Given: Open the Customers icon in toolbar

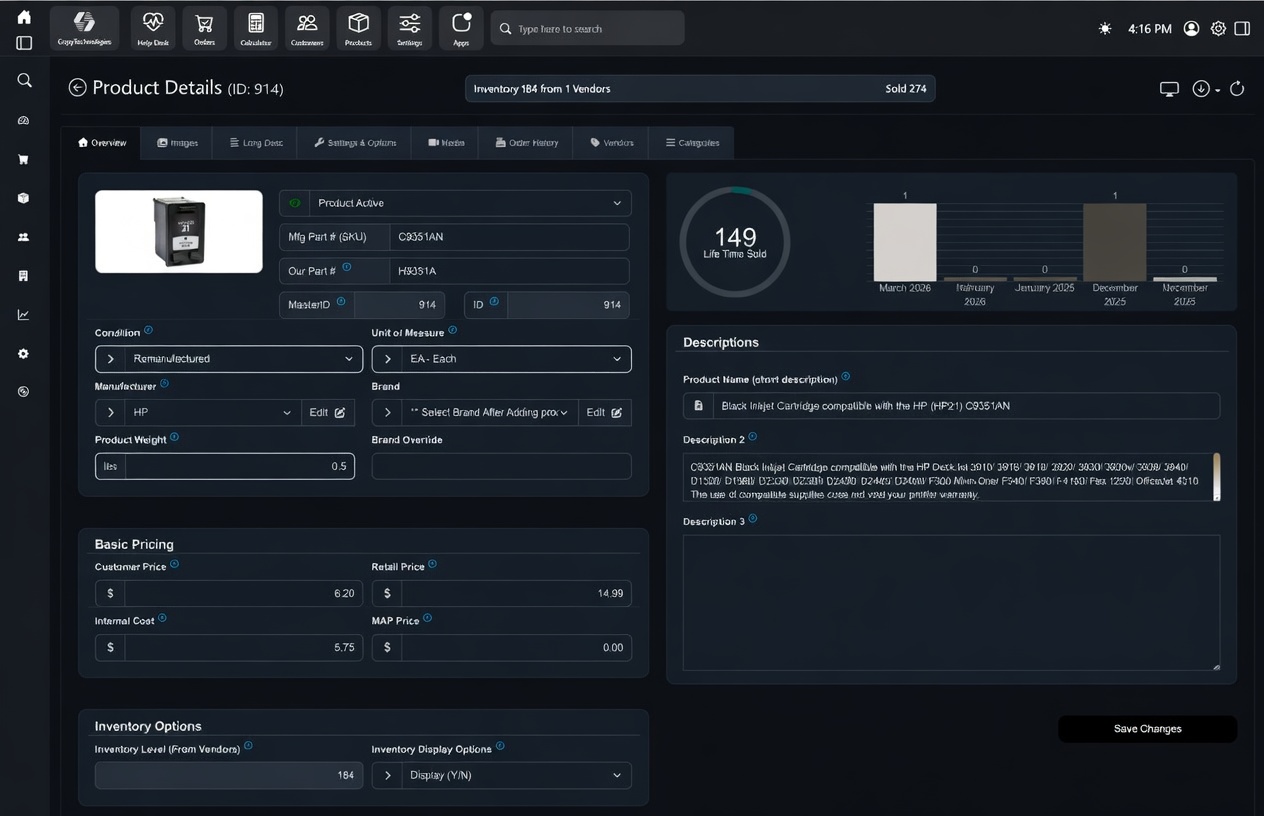Looking at the screenshot, I should click(x=307, y=28).
